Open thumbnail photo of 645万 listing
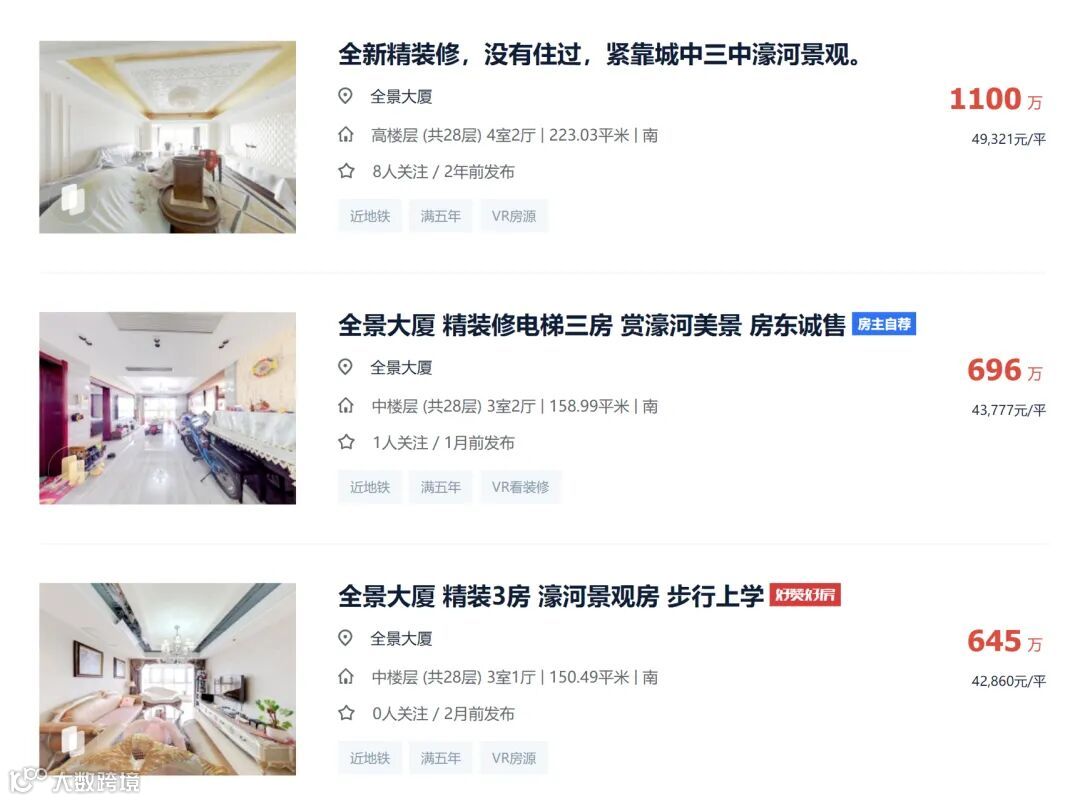The image size is (1080, 801). [167, 679]
